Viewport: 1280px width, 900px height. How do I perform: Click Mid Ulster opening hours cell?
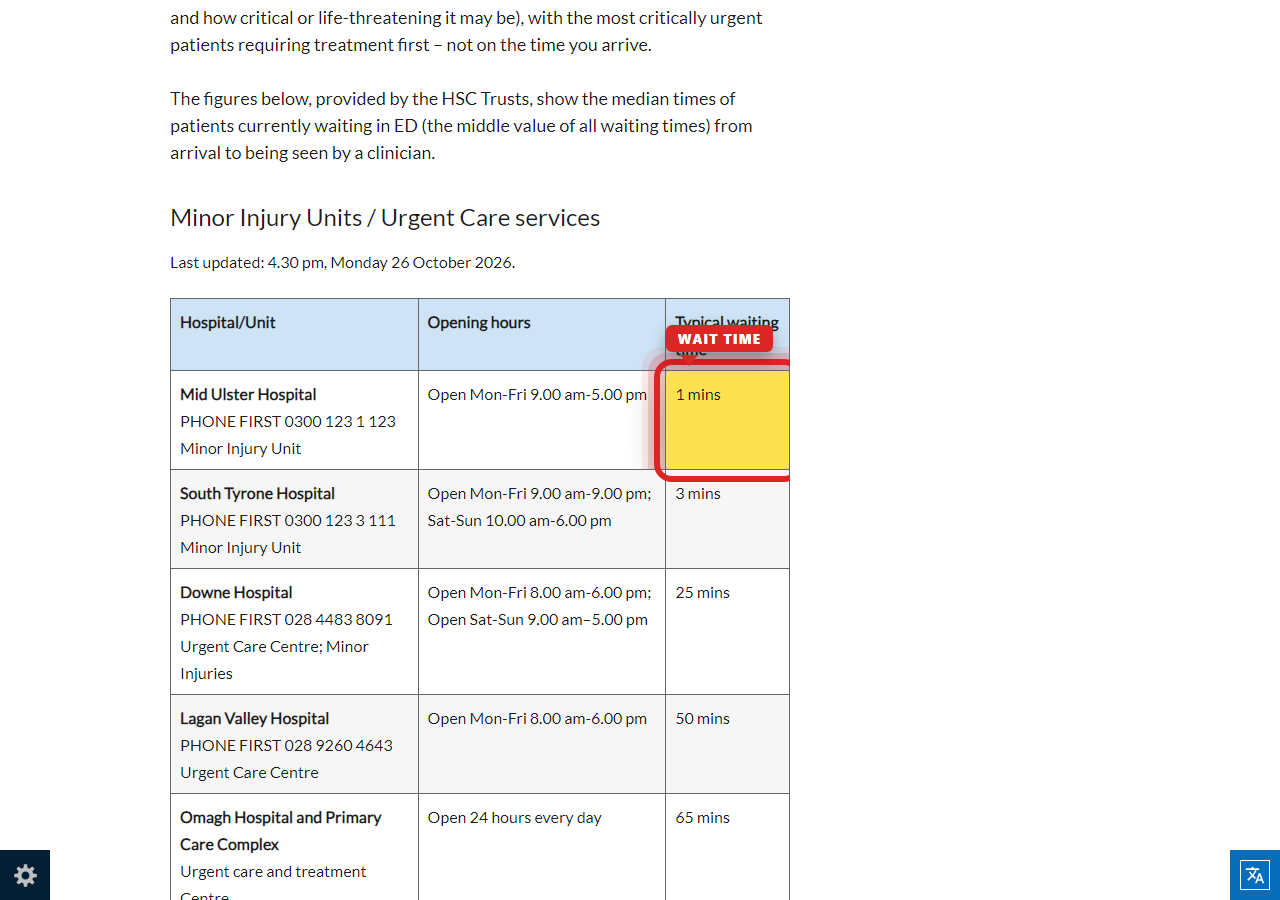(x=542, y=420)
